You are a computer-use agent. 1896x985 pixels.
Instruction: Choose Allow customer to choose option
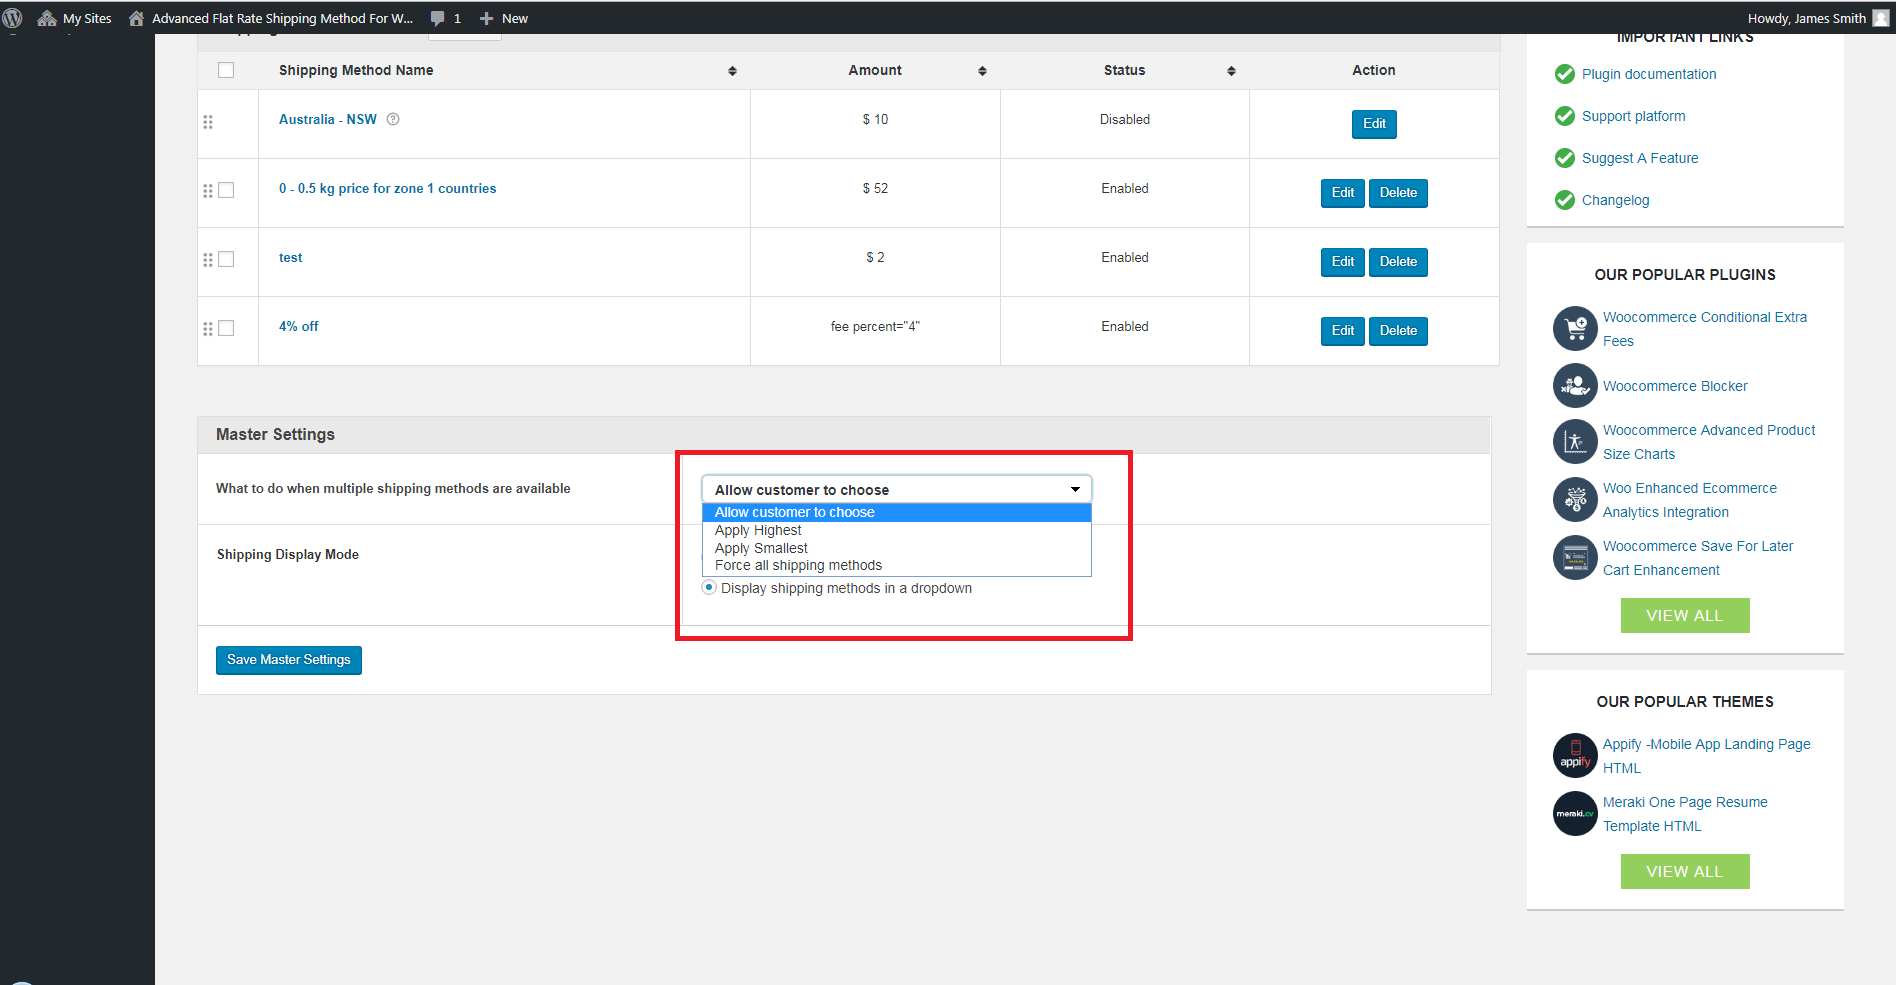(x=897, y=512)
